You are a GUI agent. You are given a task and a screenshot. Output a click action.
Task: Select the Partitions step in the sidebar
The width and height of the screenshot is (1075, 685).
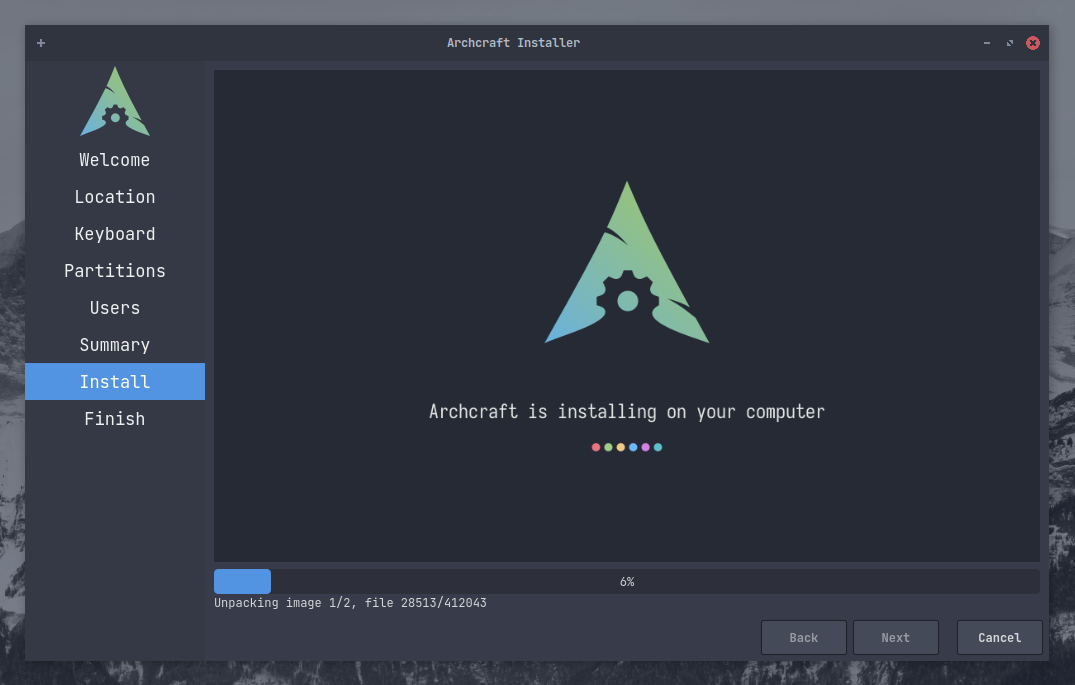pos(114,271)
